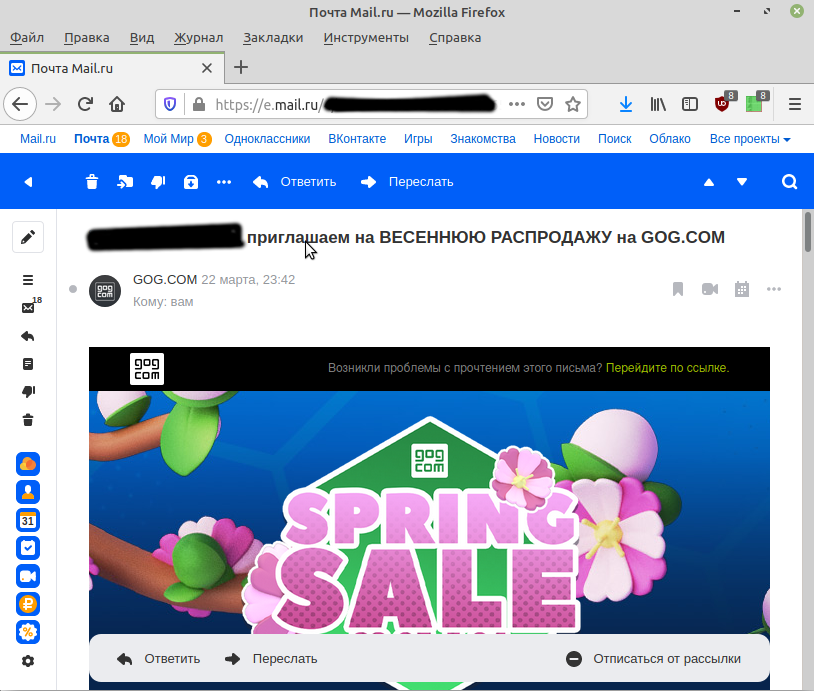The image size is (814, 691).
Task: Click Переслать in the blue toolbar
Action: [407, 182]
